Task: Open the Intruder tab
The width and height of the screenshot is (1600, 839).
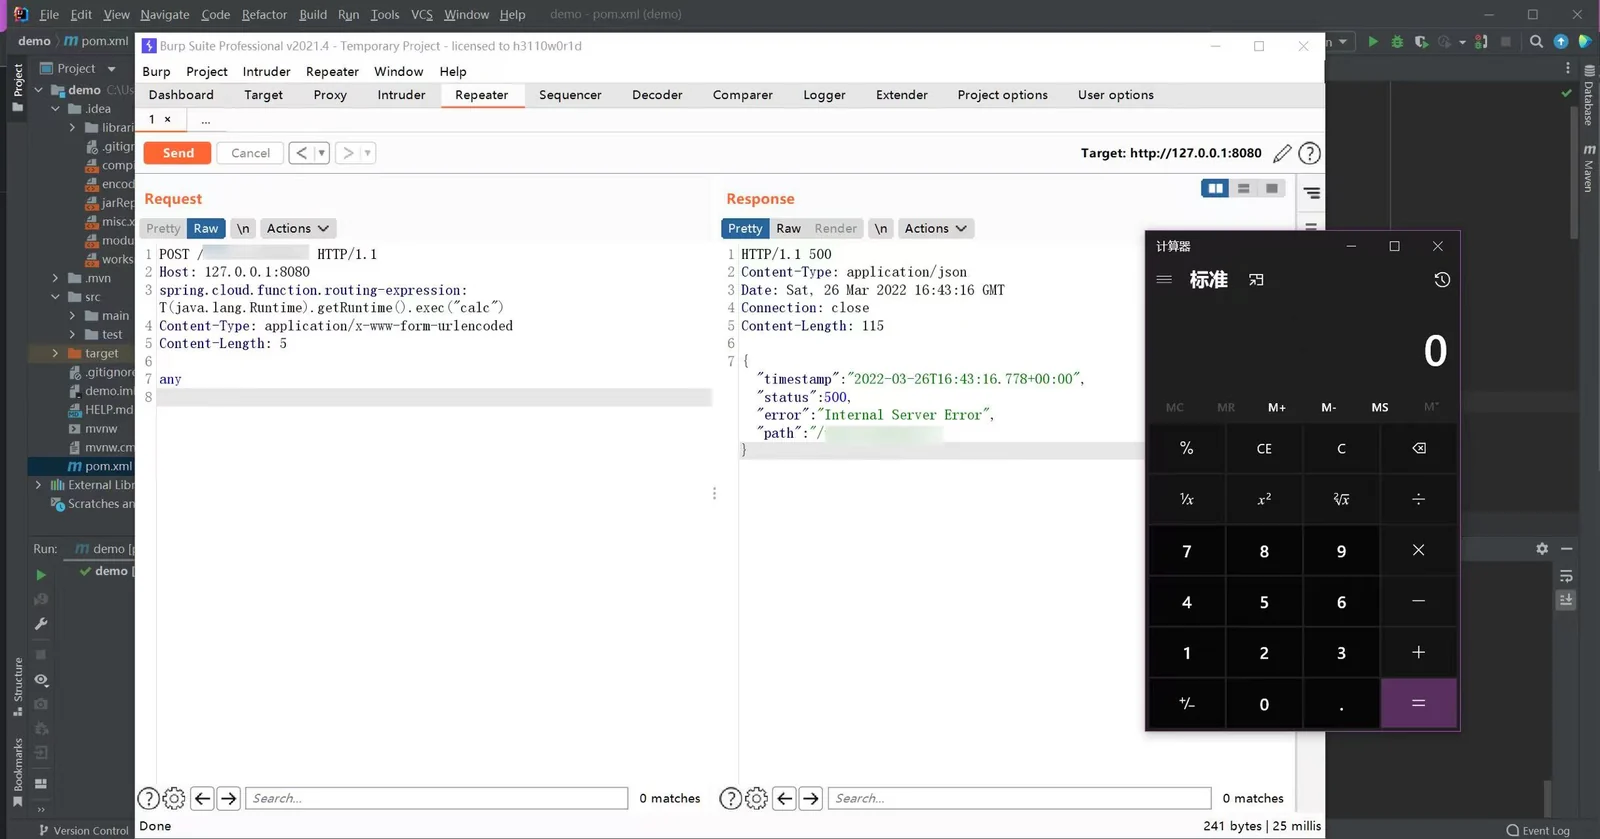Action: (401, 95)
